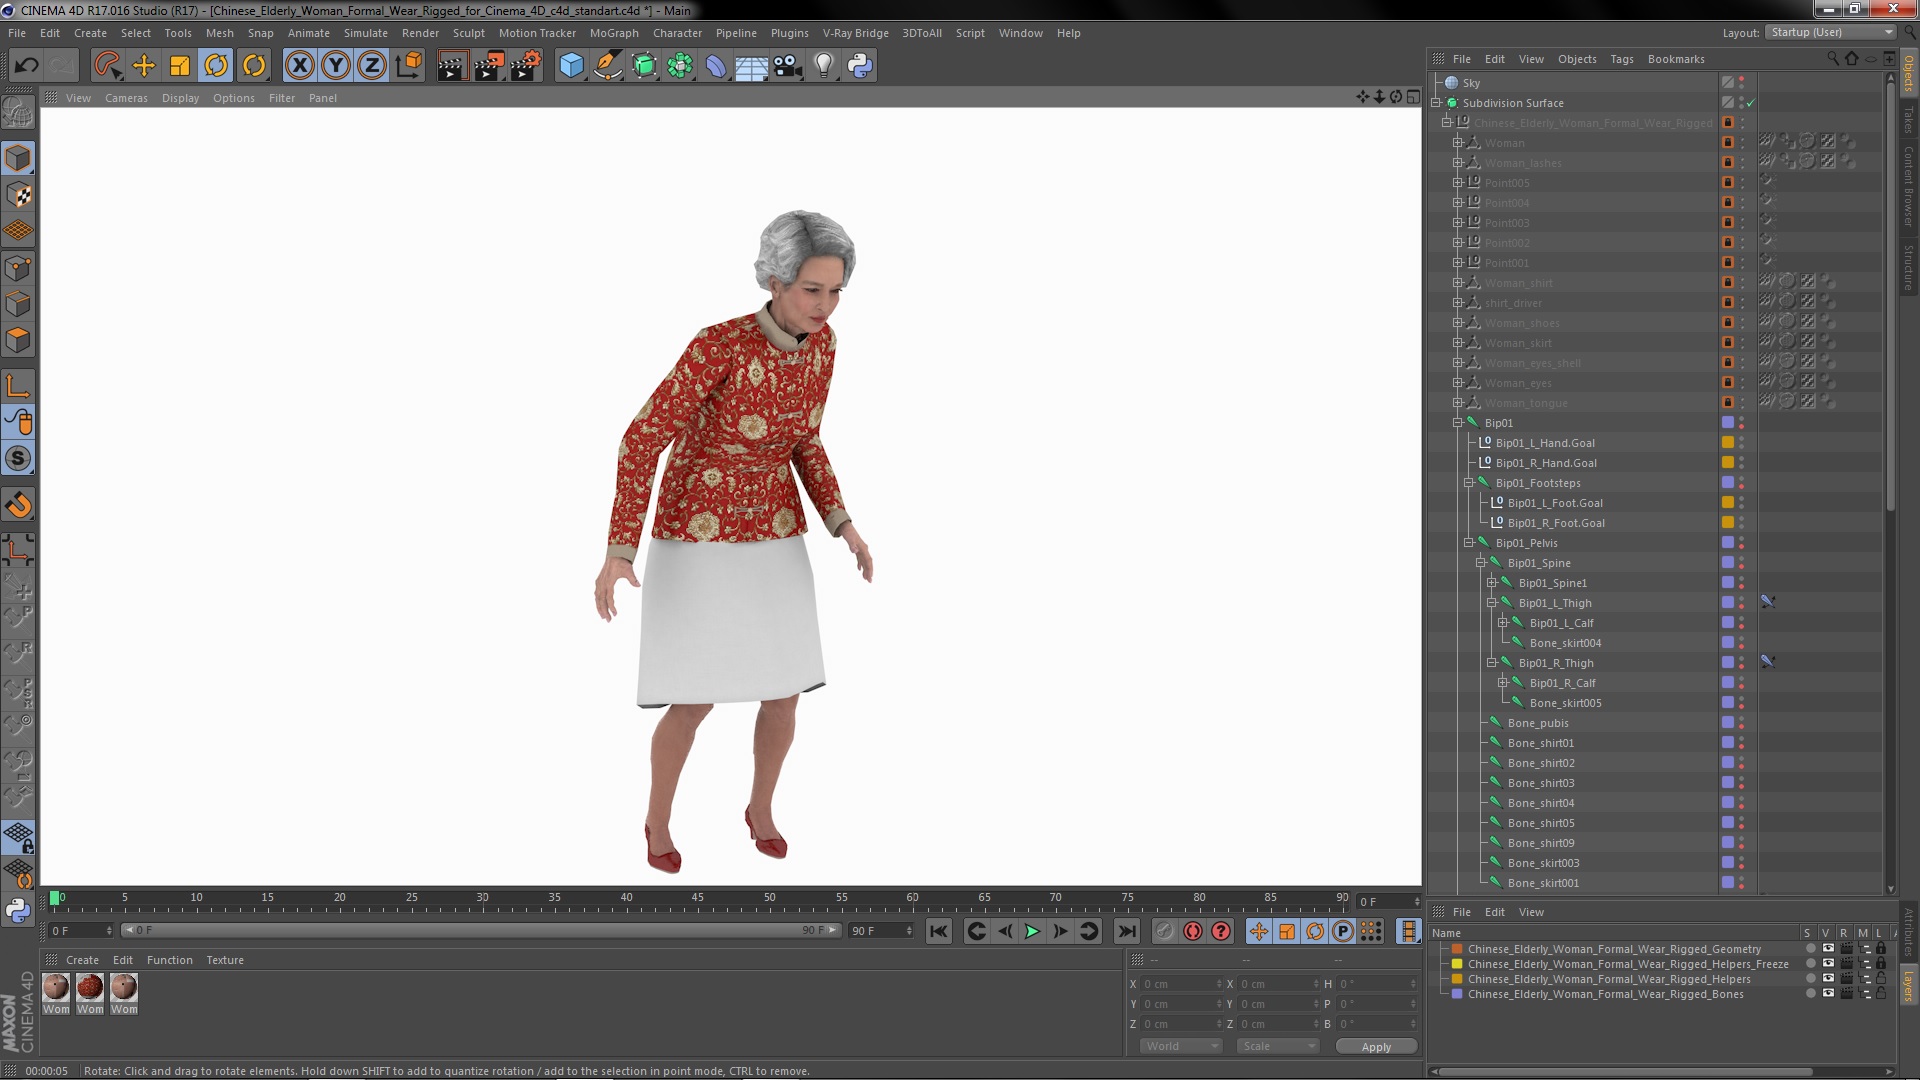Open material manager Texture menu
This screenshot has height=1080, width=1920.
(x=225, y=960)
